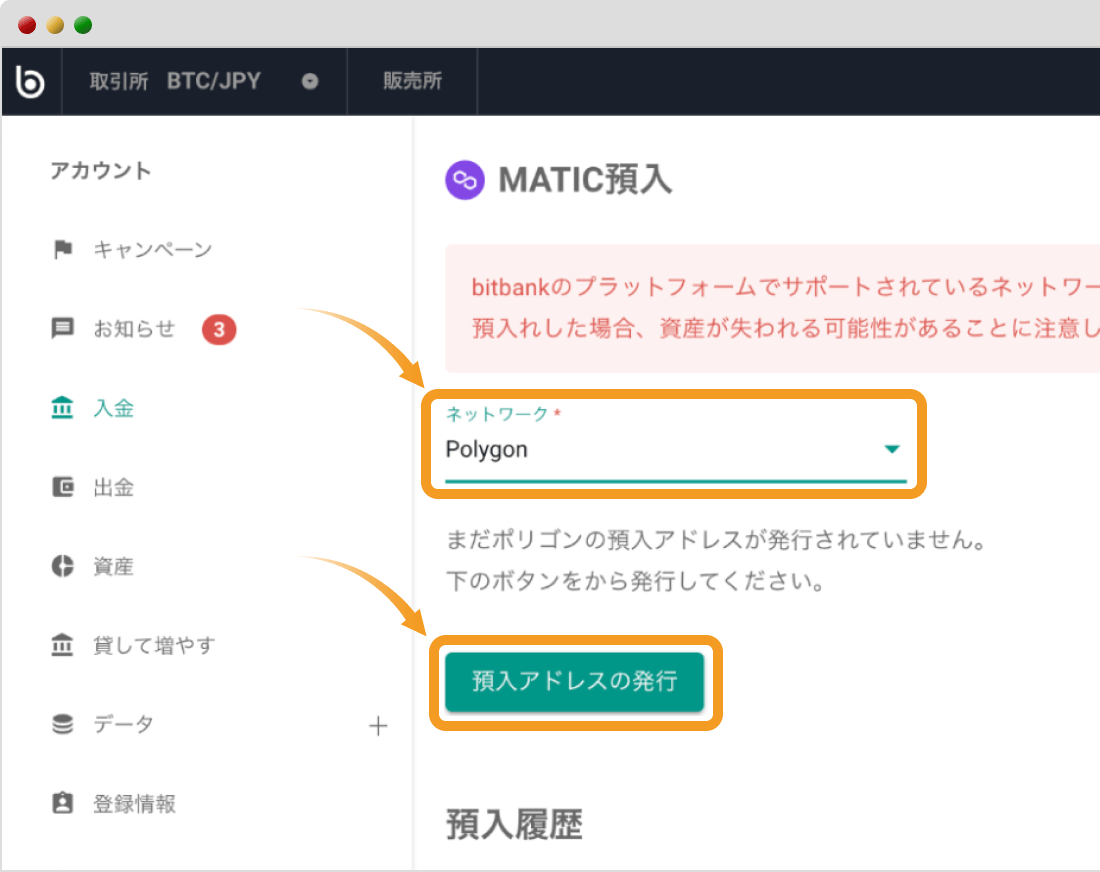Image resolution: width=1100 pixels, height=872 pixels.
Task: Click the 出金 wallet icon
Action: coord(62,487)
